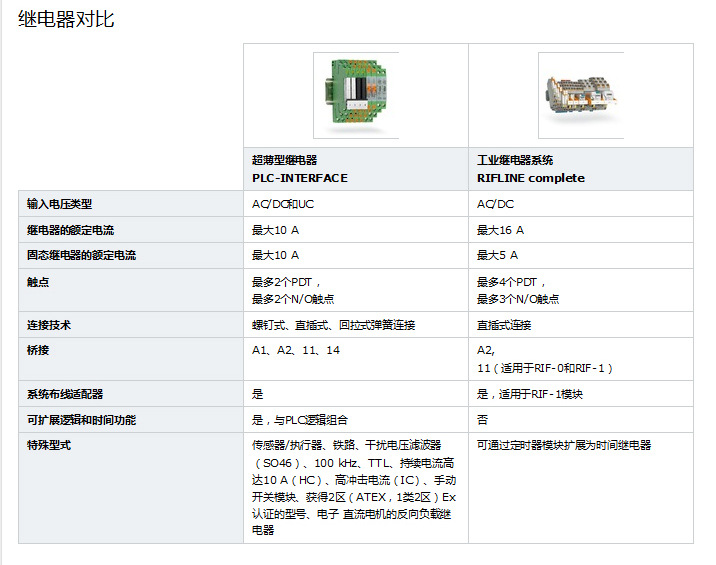The image size is (716, 565).
Task: Select the 继电器的额定电流 row header
Action: pos(70,230)
